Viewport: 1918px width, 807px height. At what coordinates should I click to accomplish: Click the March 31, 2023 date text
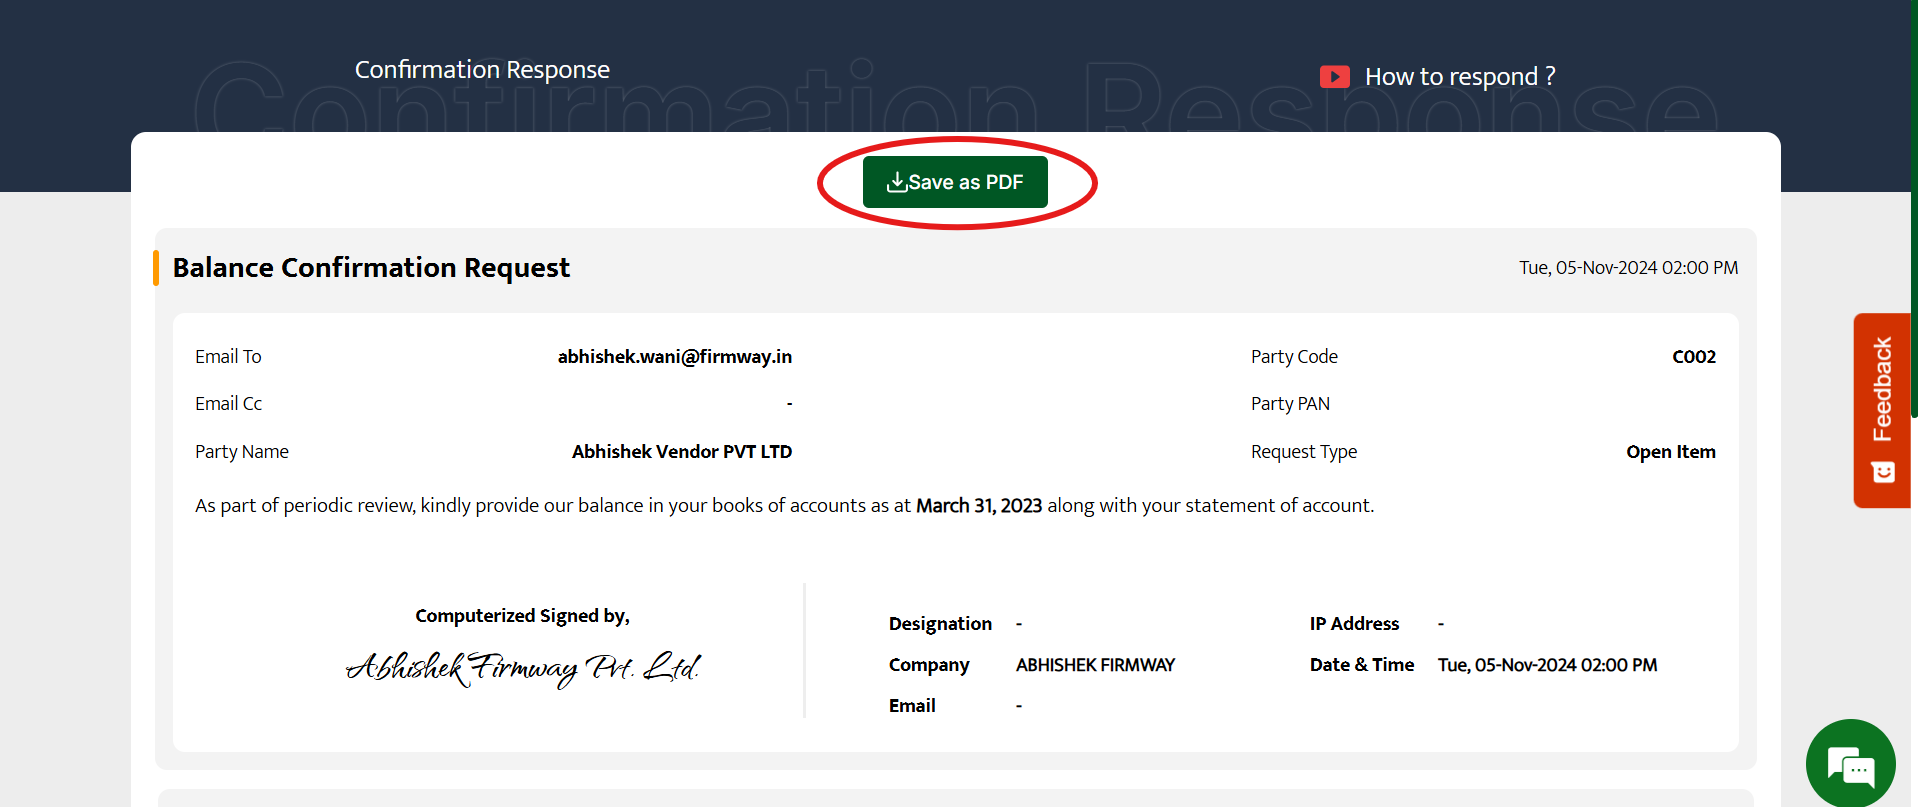tap(978, 506)
